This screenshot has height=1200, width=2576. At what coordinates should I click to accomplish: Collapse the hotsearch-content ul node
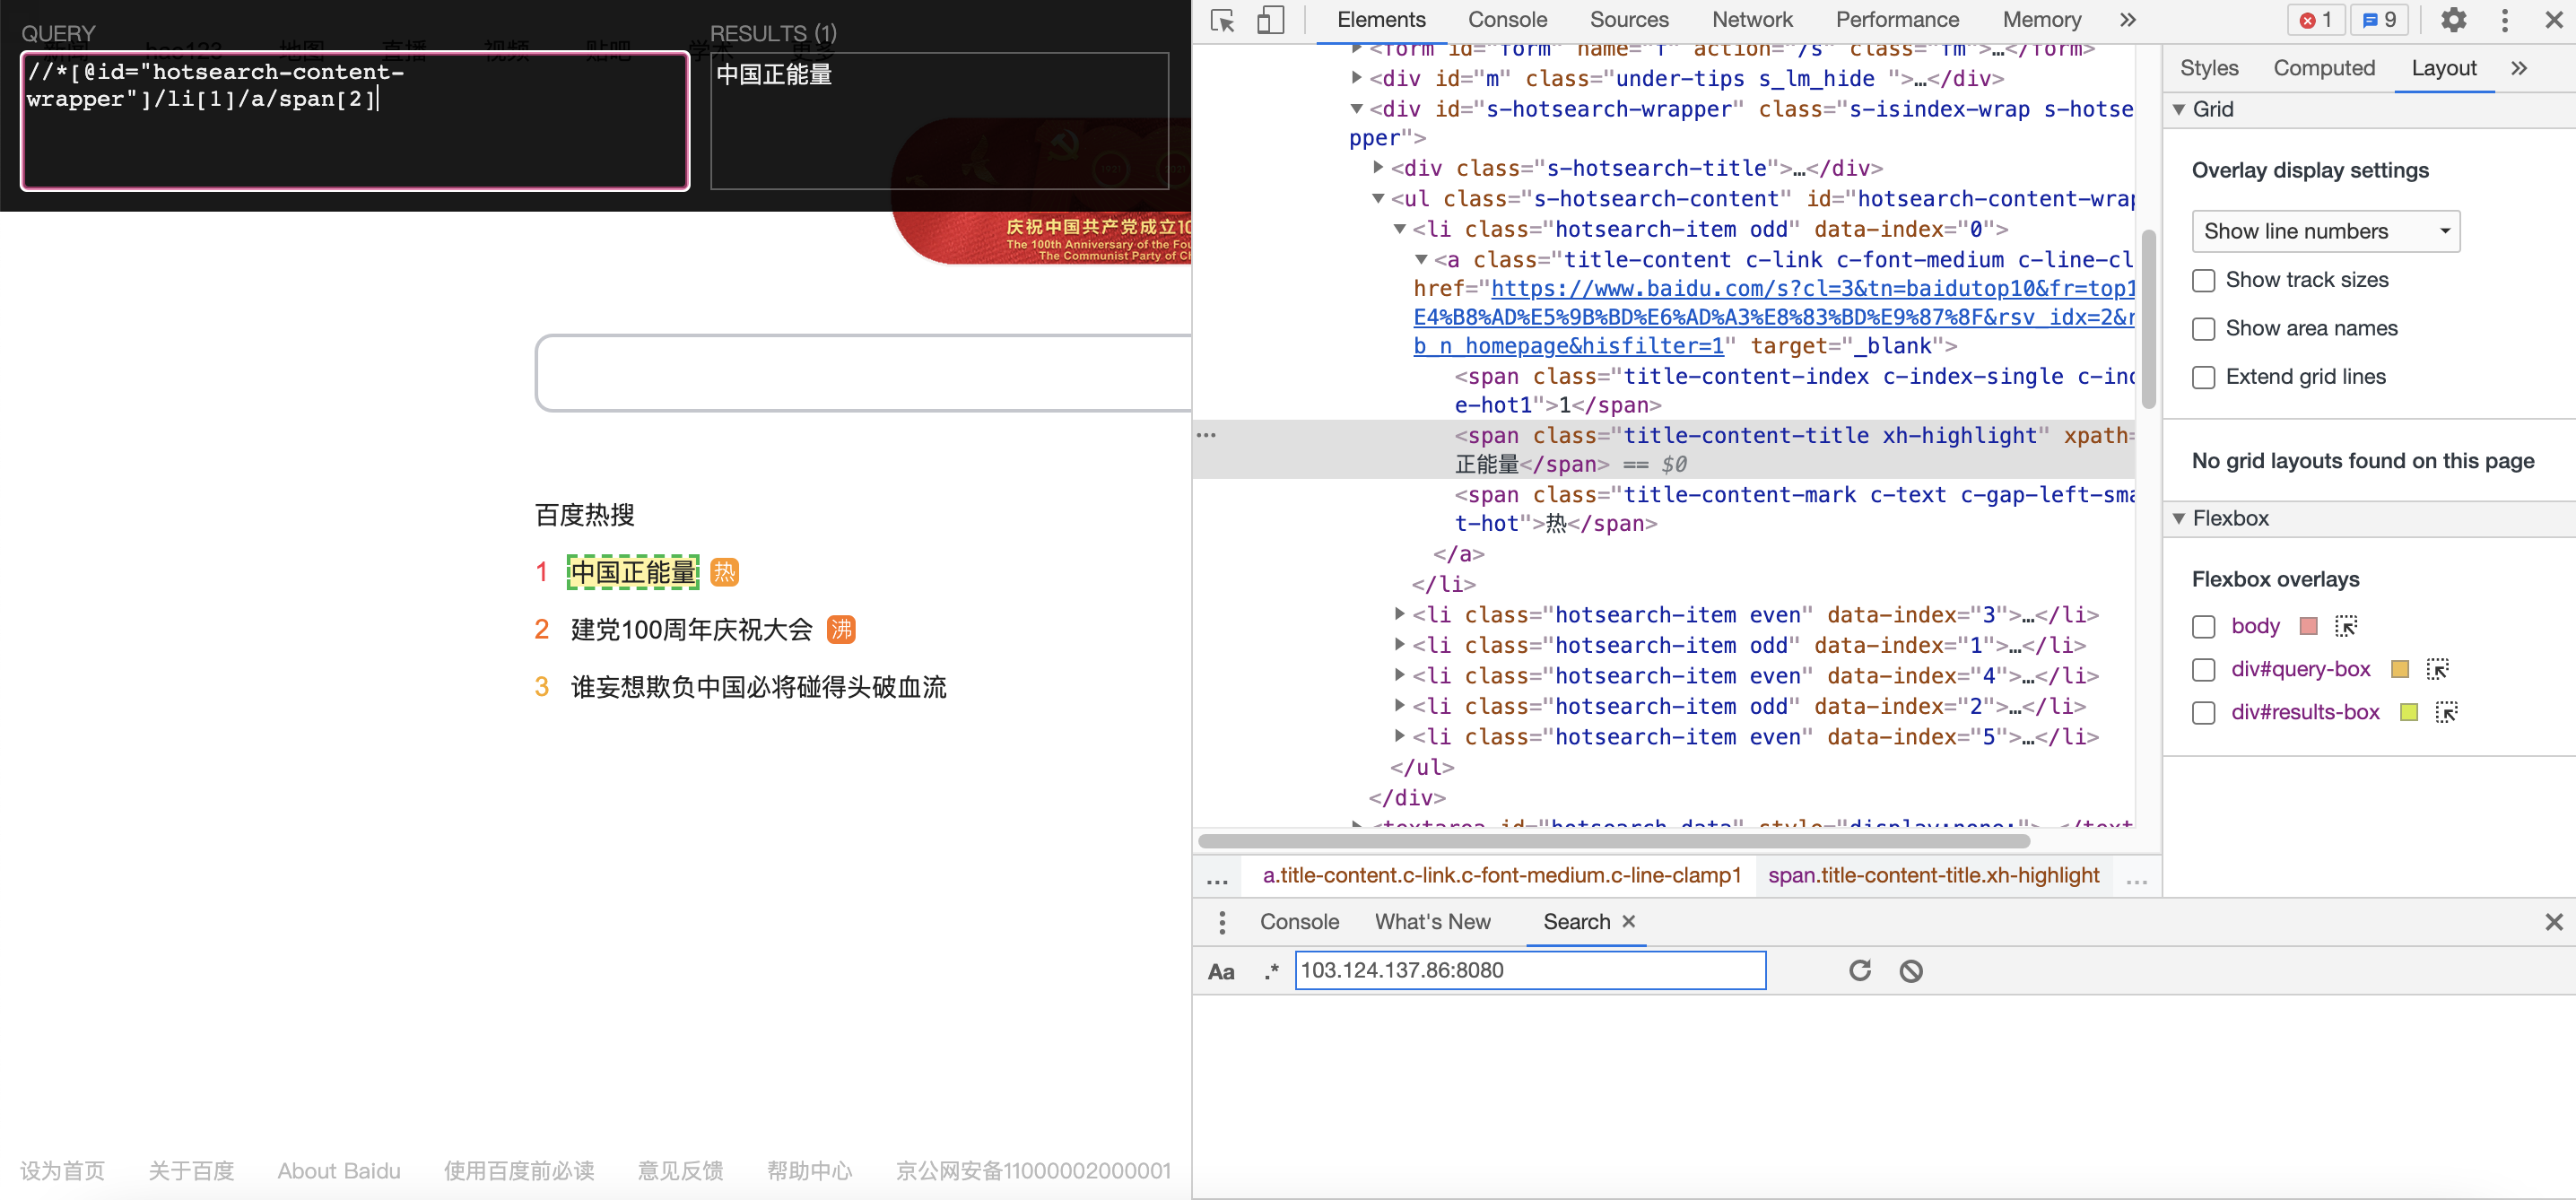1378,198
